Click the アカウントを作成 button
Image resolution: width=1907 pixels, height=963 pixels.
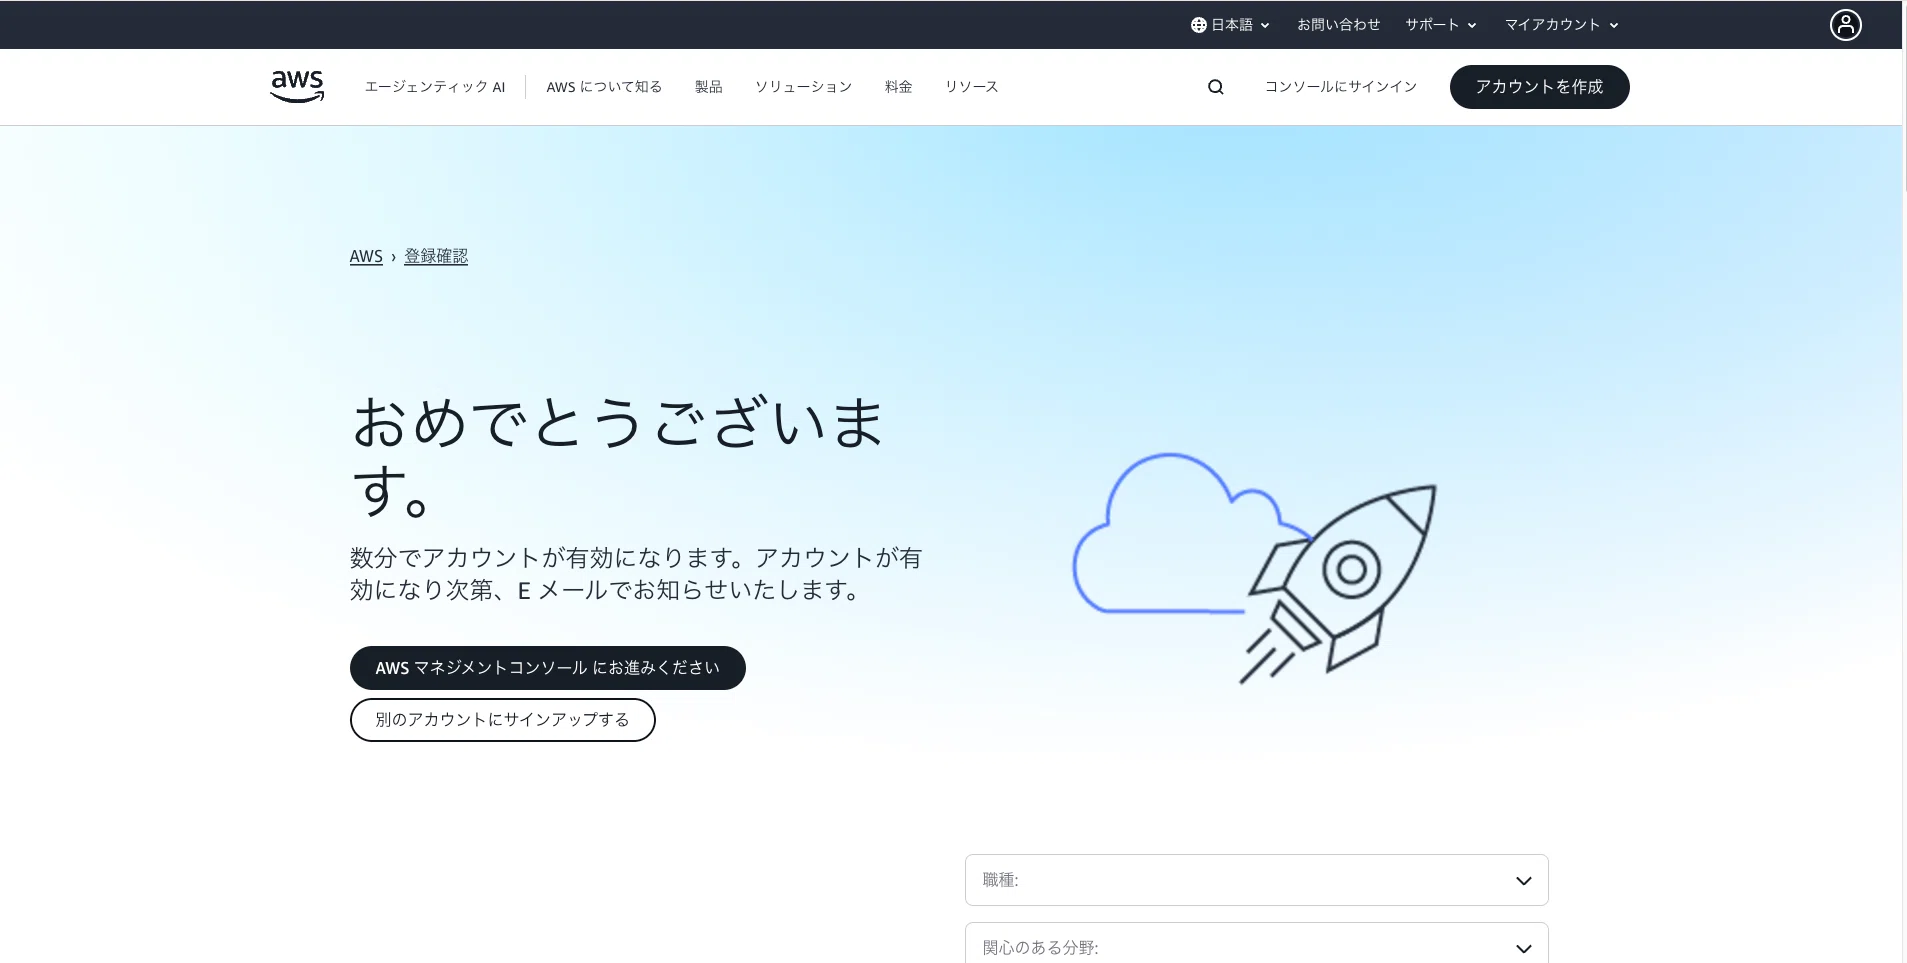(1539, 87)
